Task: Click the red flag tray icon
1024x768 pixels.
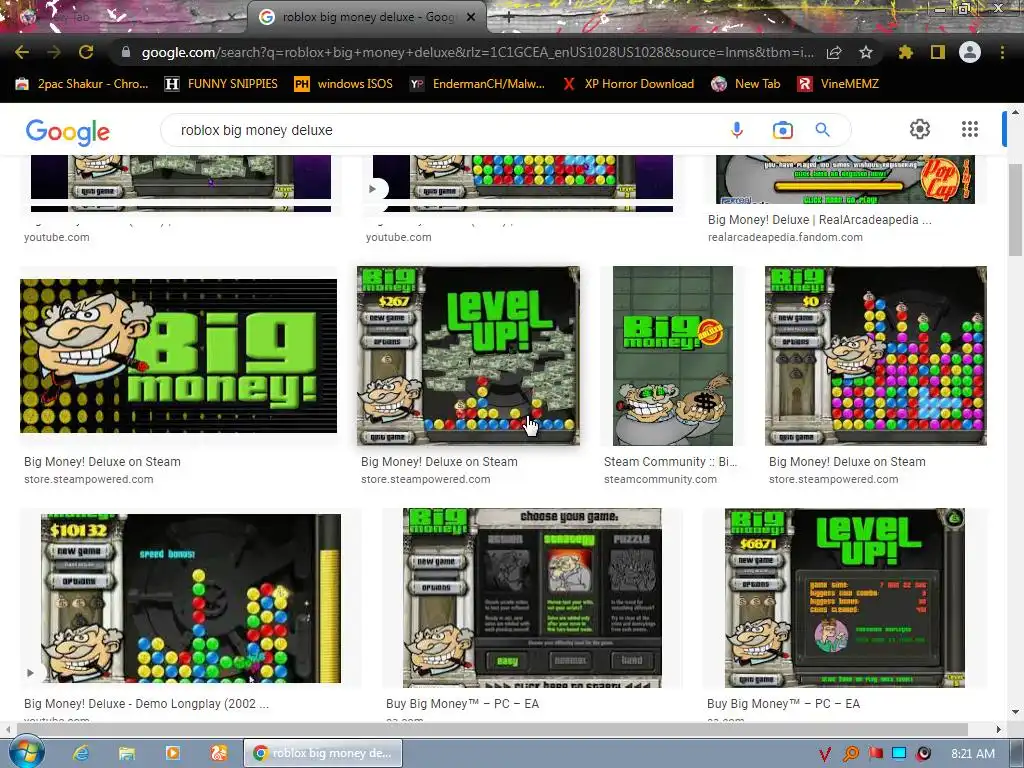Action: pos(876,754)
